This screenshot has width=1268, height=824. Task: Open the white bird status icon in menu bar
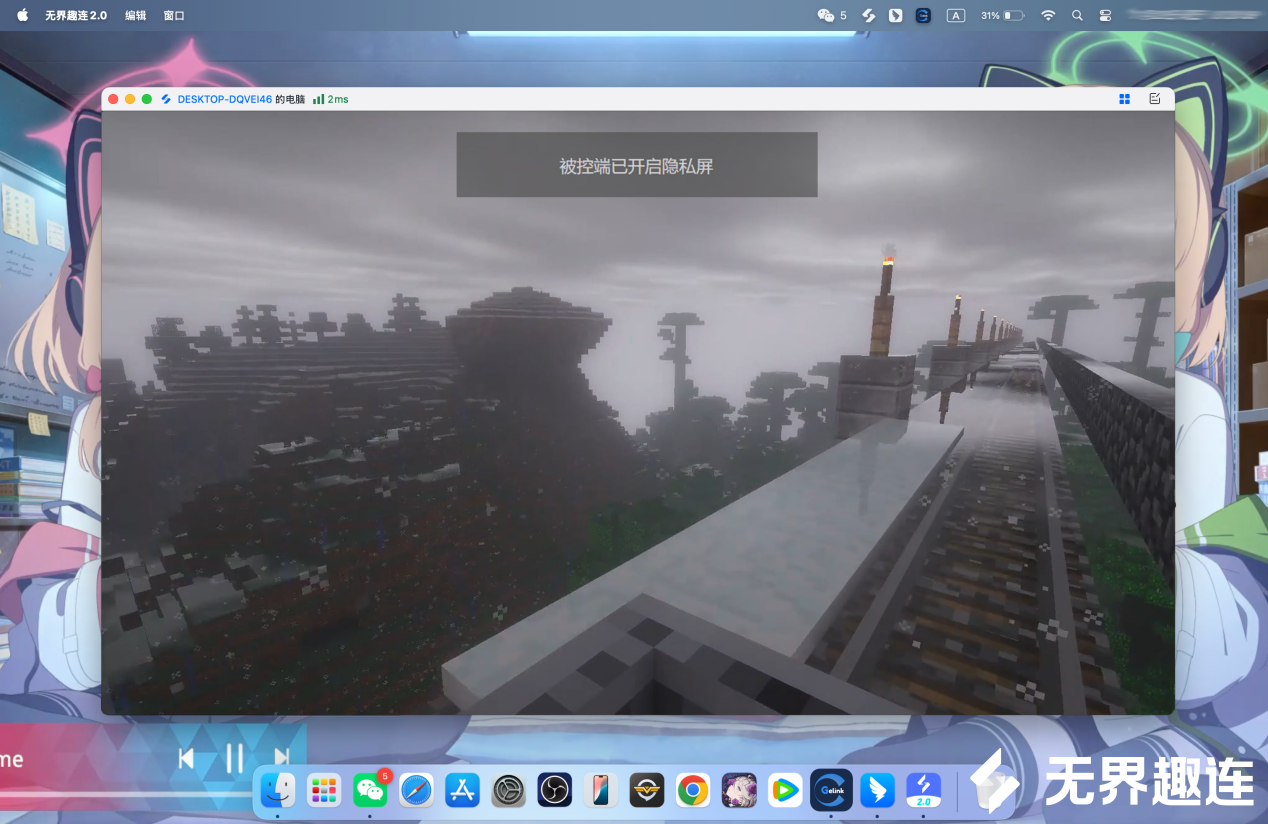896,16
